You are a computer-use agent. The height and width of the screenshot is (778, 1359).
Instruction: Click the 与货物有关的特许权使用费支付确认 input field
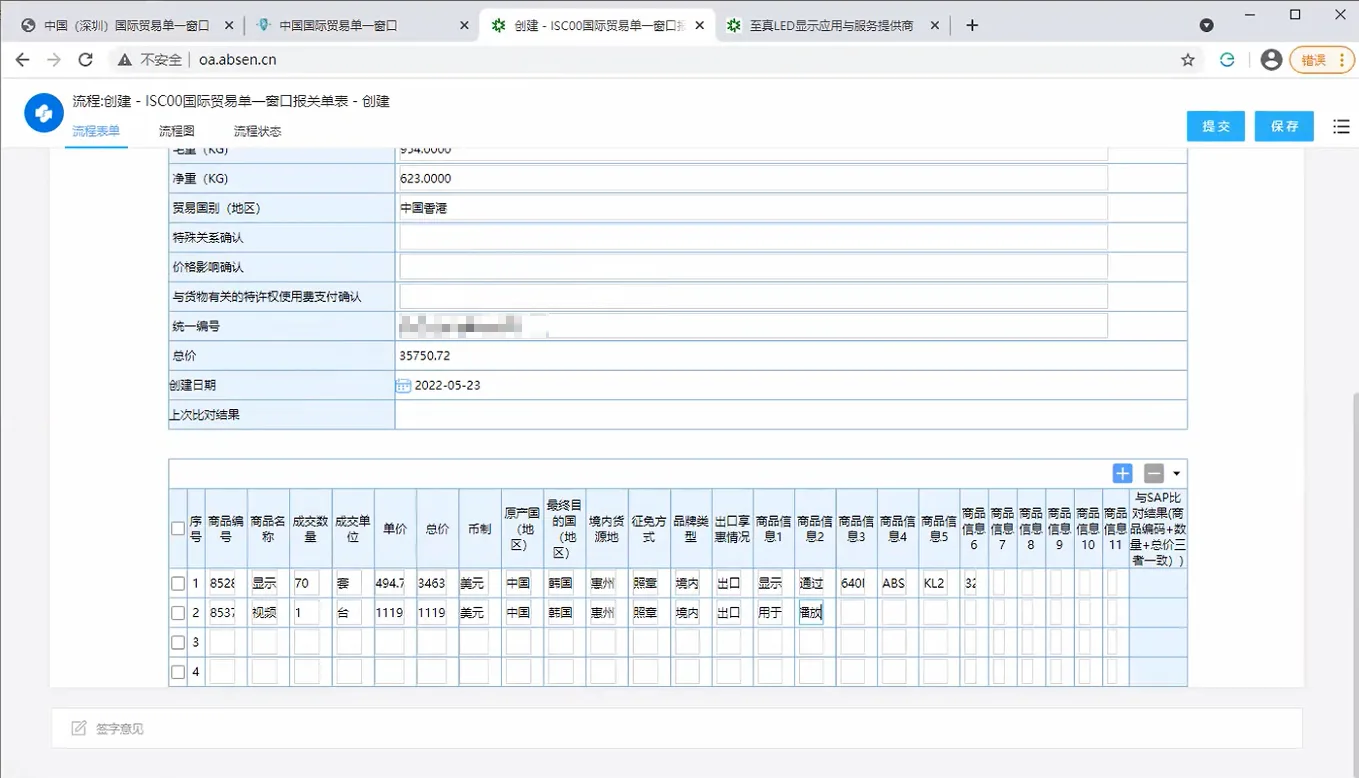[753, 297]
